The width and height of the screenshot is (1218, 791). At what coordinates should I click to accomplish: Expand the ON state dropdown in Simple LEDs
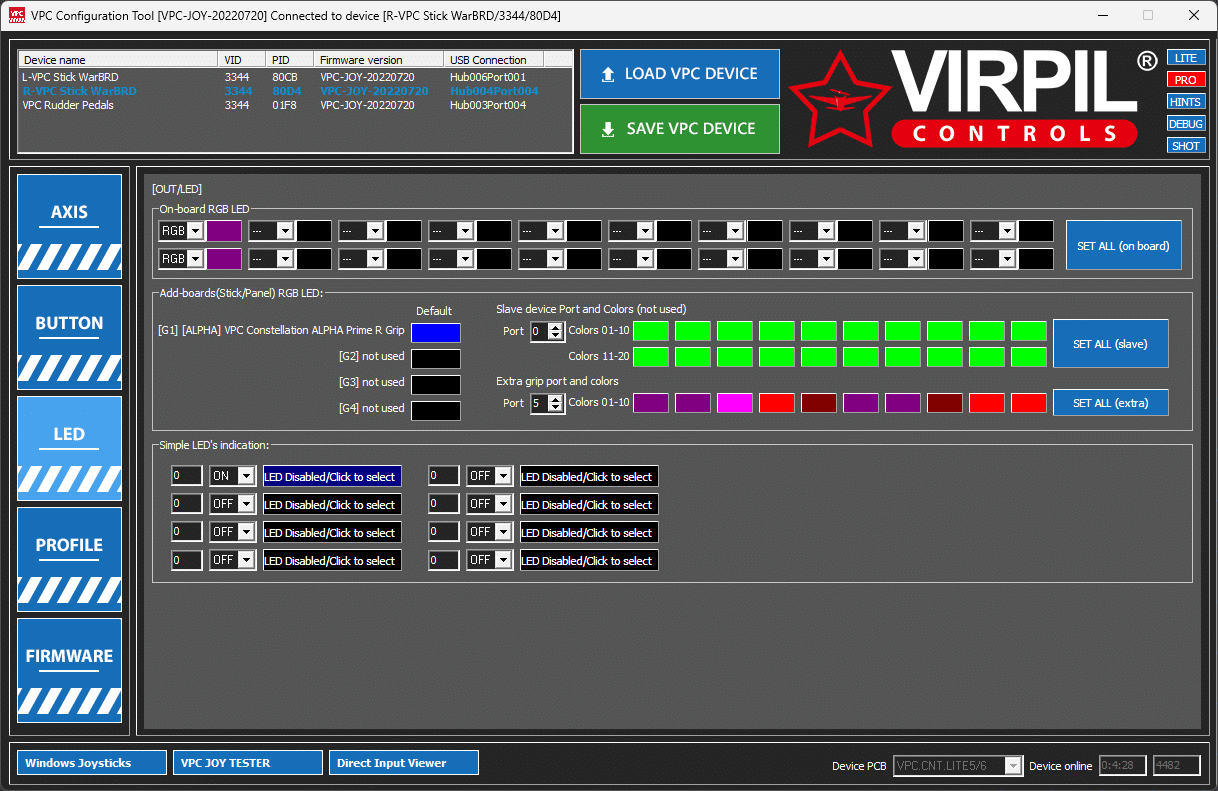(247, 477)
